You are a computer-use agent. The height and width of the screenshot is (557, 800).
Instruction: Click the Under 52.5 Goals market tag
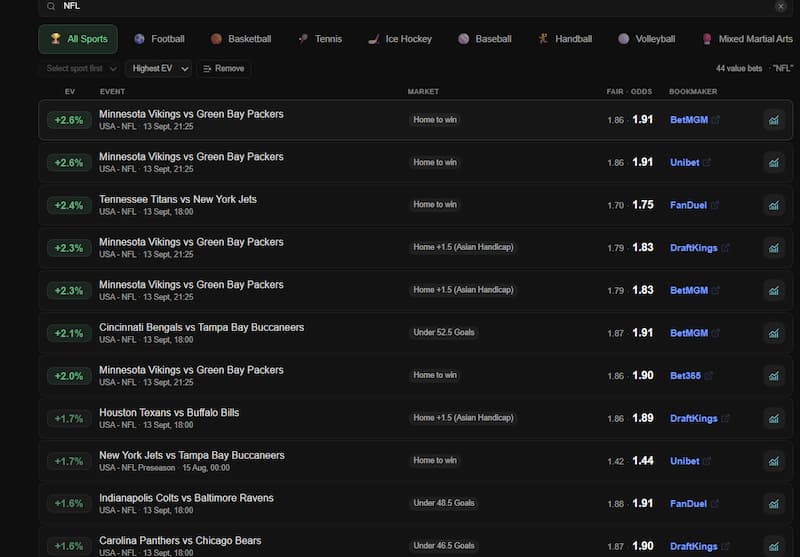click(444, 333)
